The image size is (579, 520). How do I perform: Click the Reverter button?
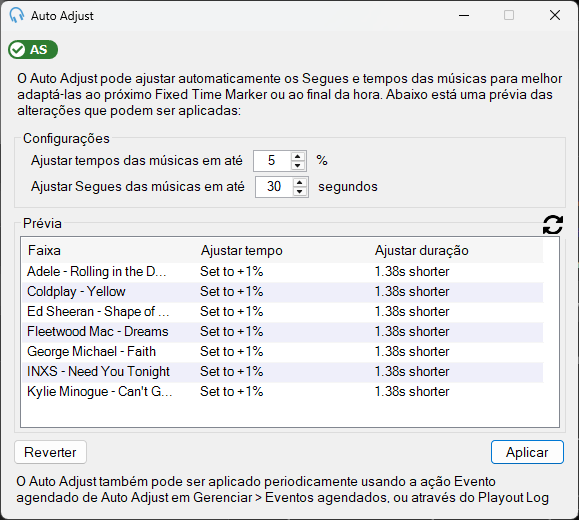pos(50,452)
